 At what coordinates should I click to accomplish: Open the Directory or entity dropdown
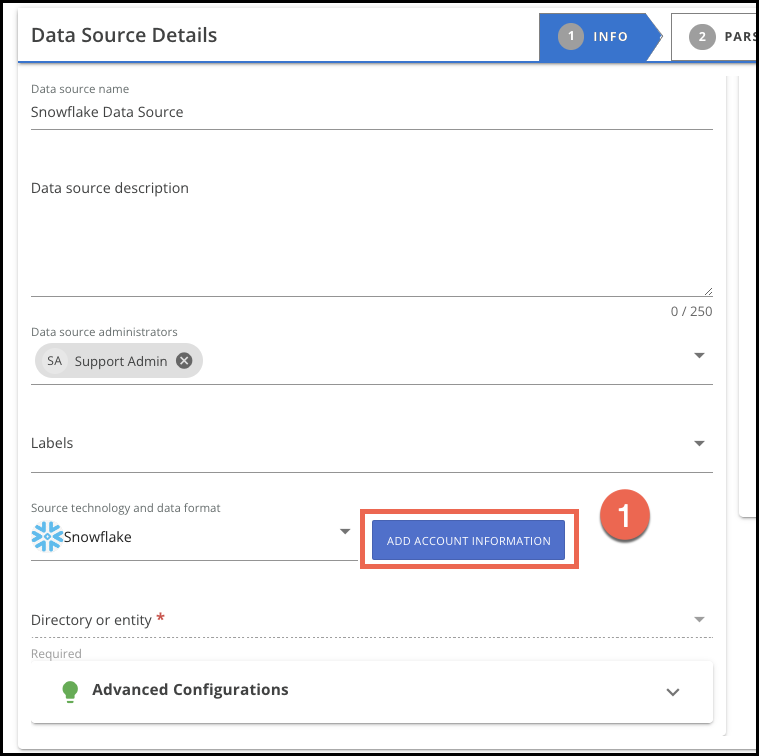click(699, 620)
